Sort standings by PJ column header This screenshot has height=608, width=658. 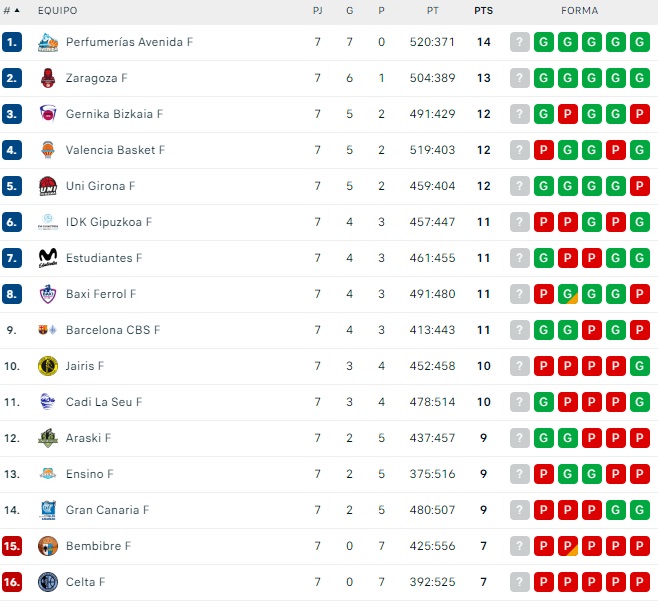[317, 11]
